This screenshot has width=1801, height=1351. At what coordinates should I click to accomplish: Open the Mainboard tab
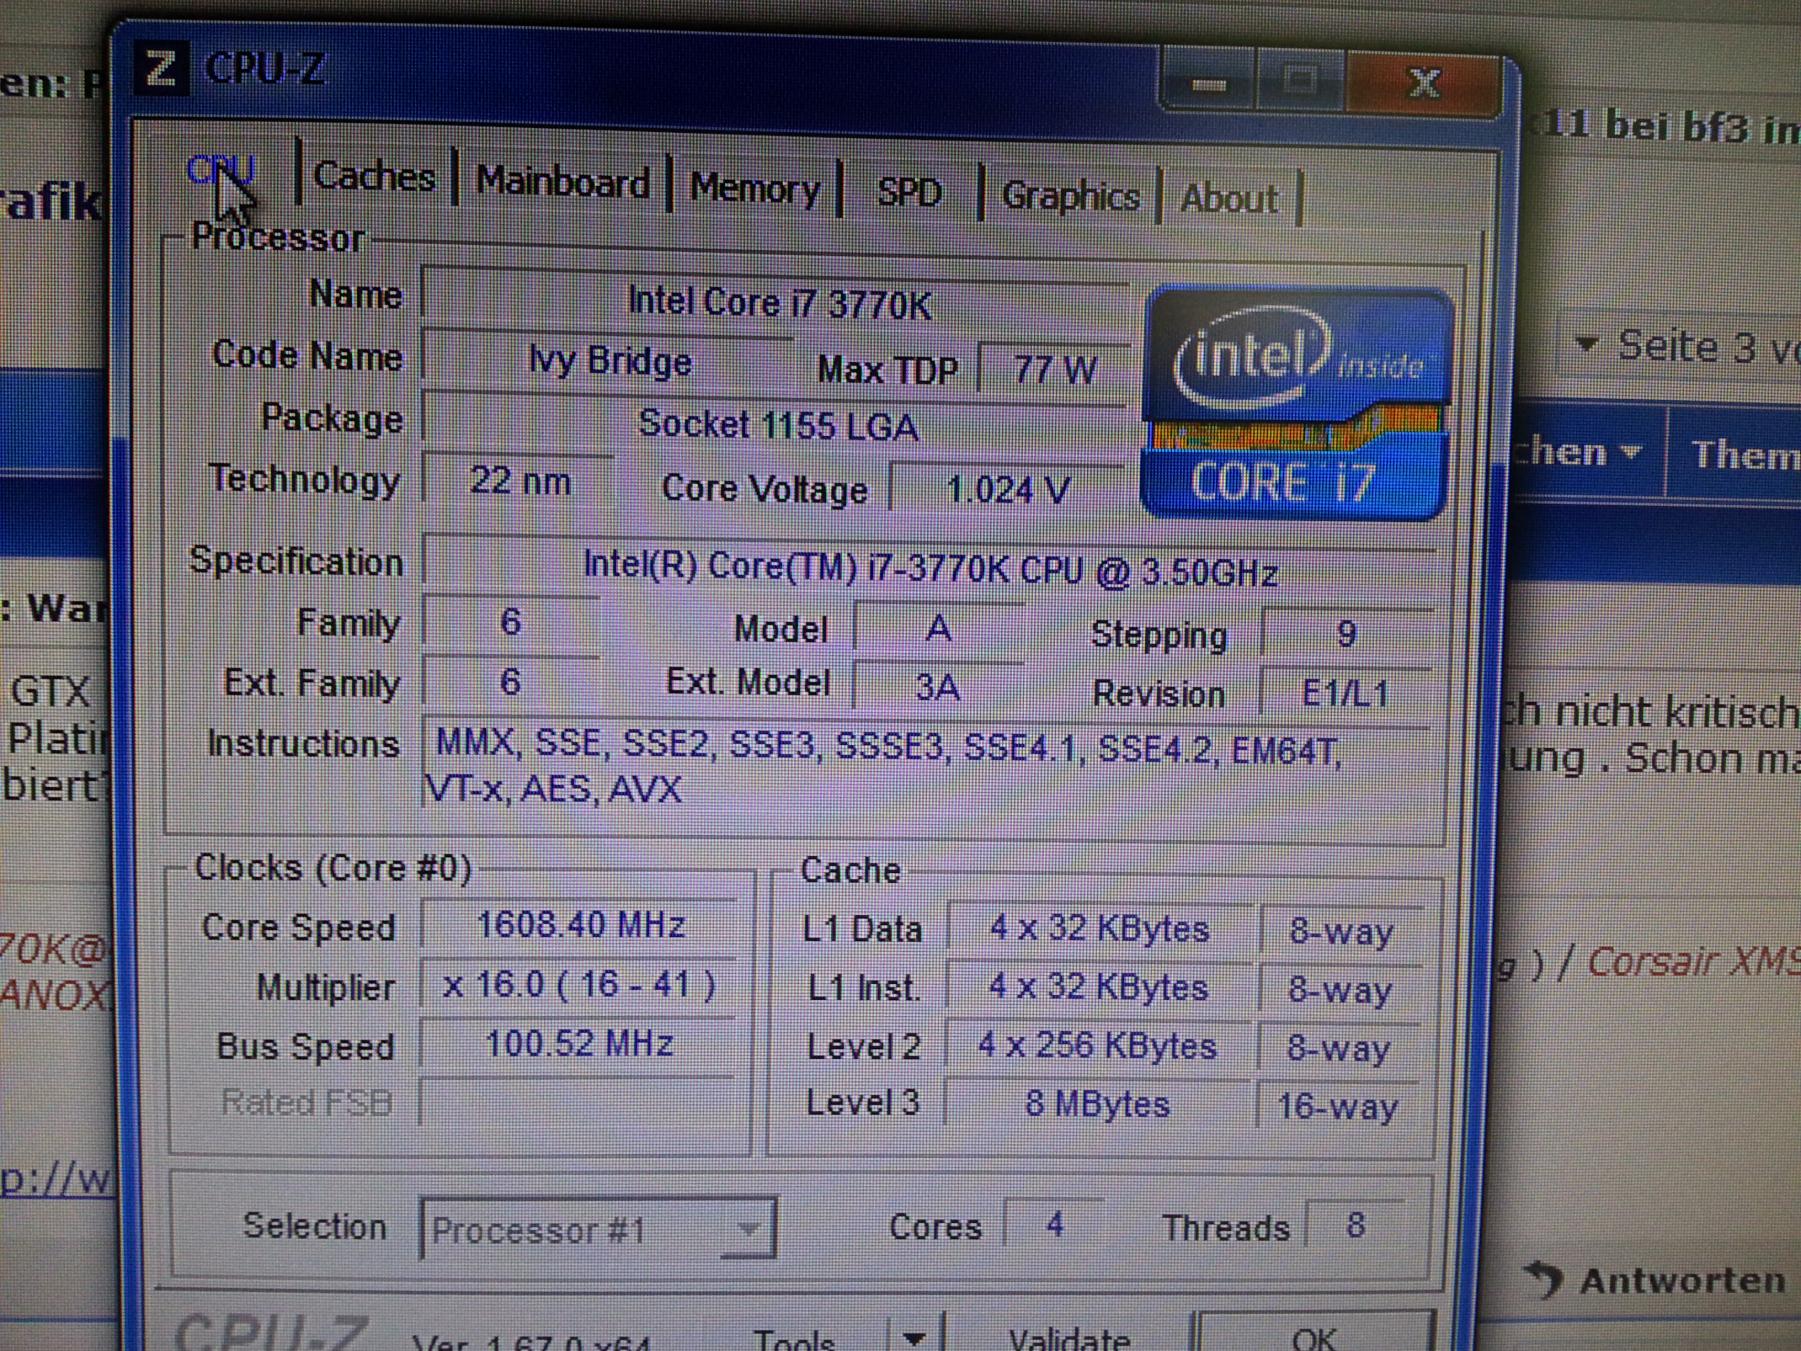(x=562, y=182)
